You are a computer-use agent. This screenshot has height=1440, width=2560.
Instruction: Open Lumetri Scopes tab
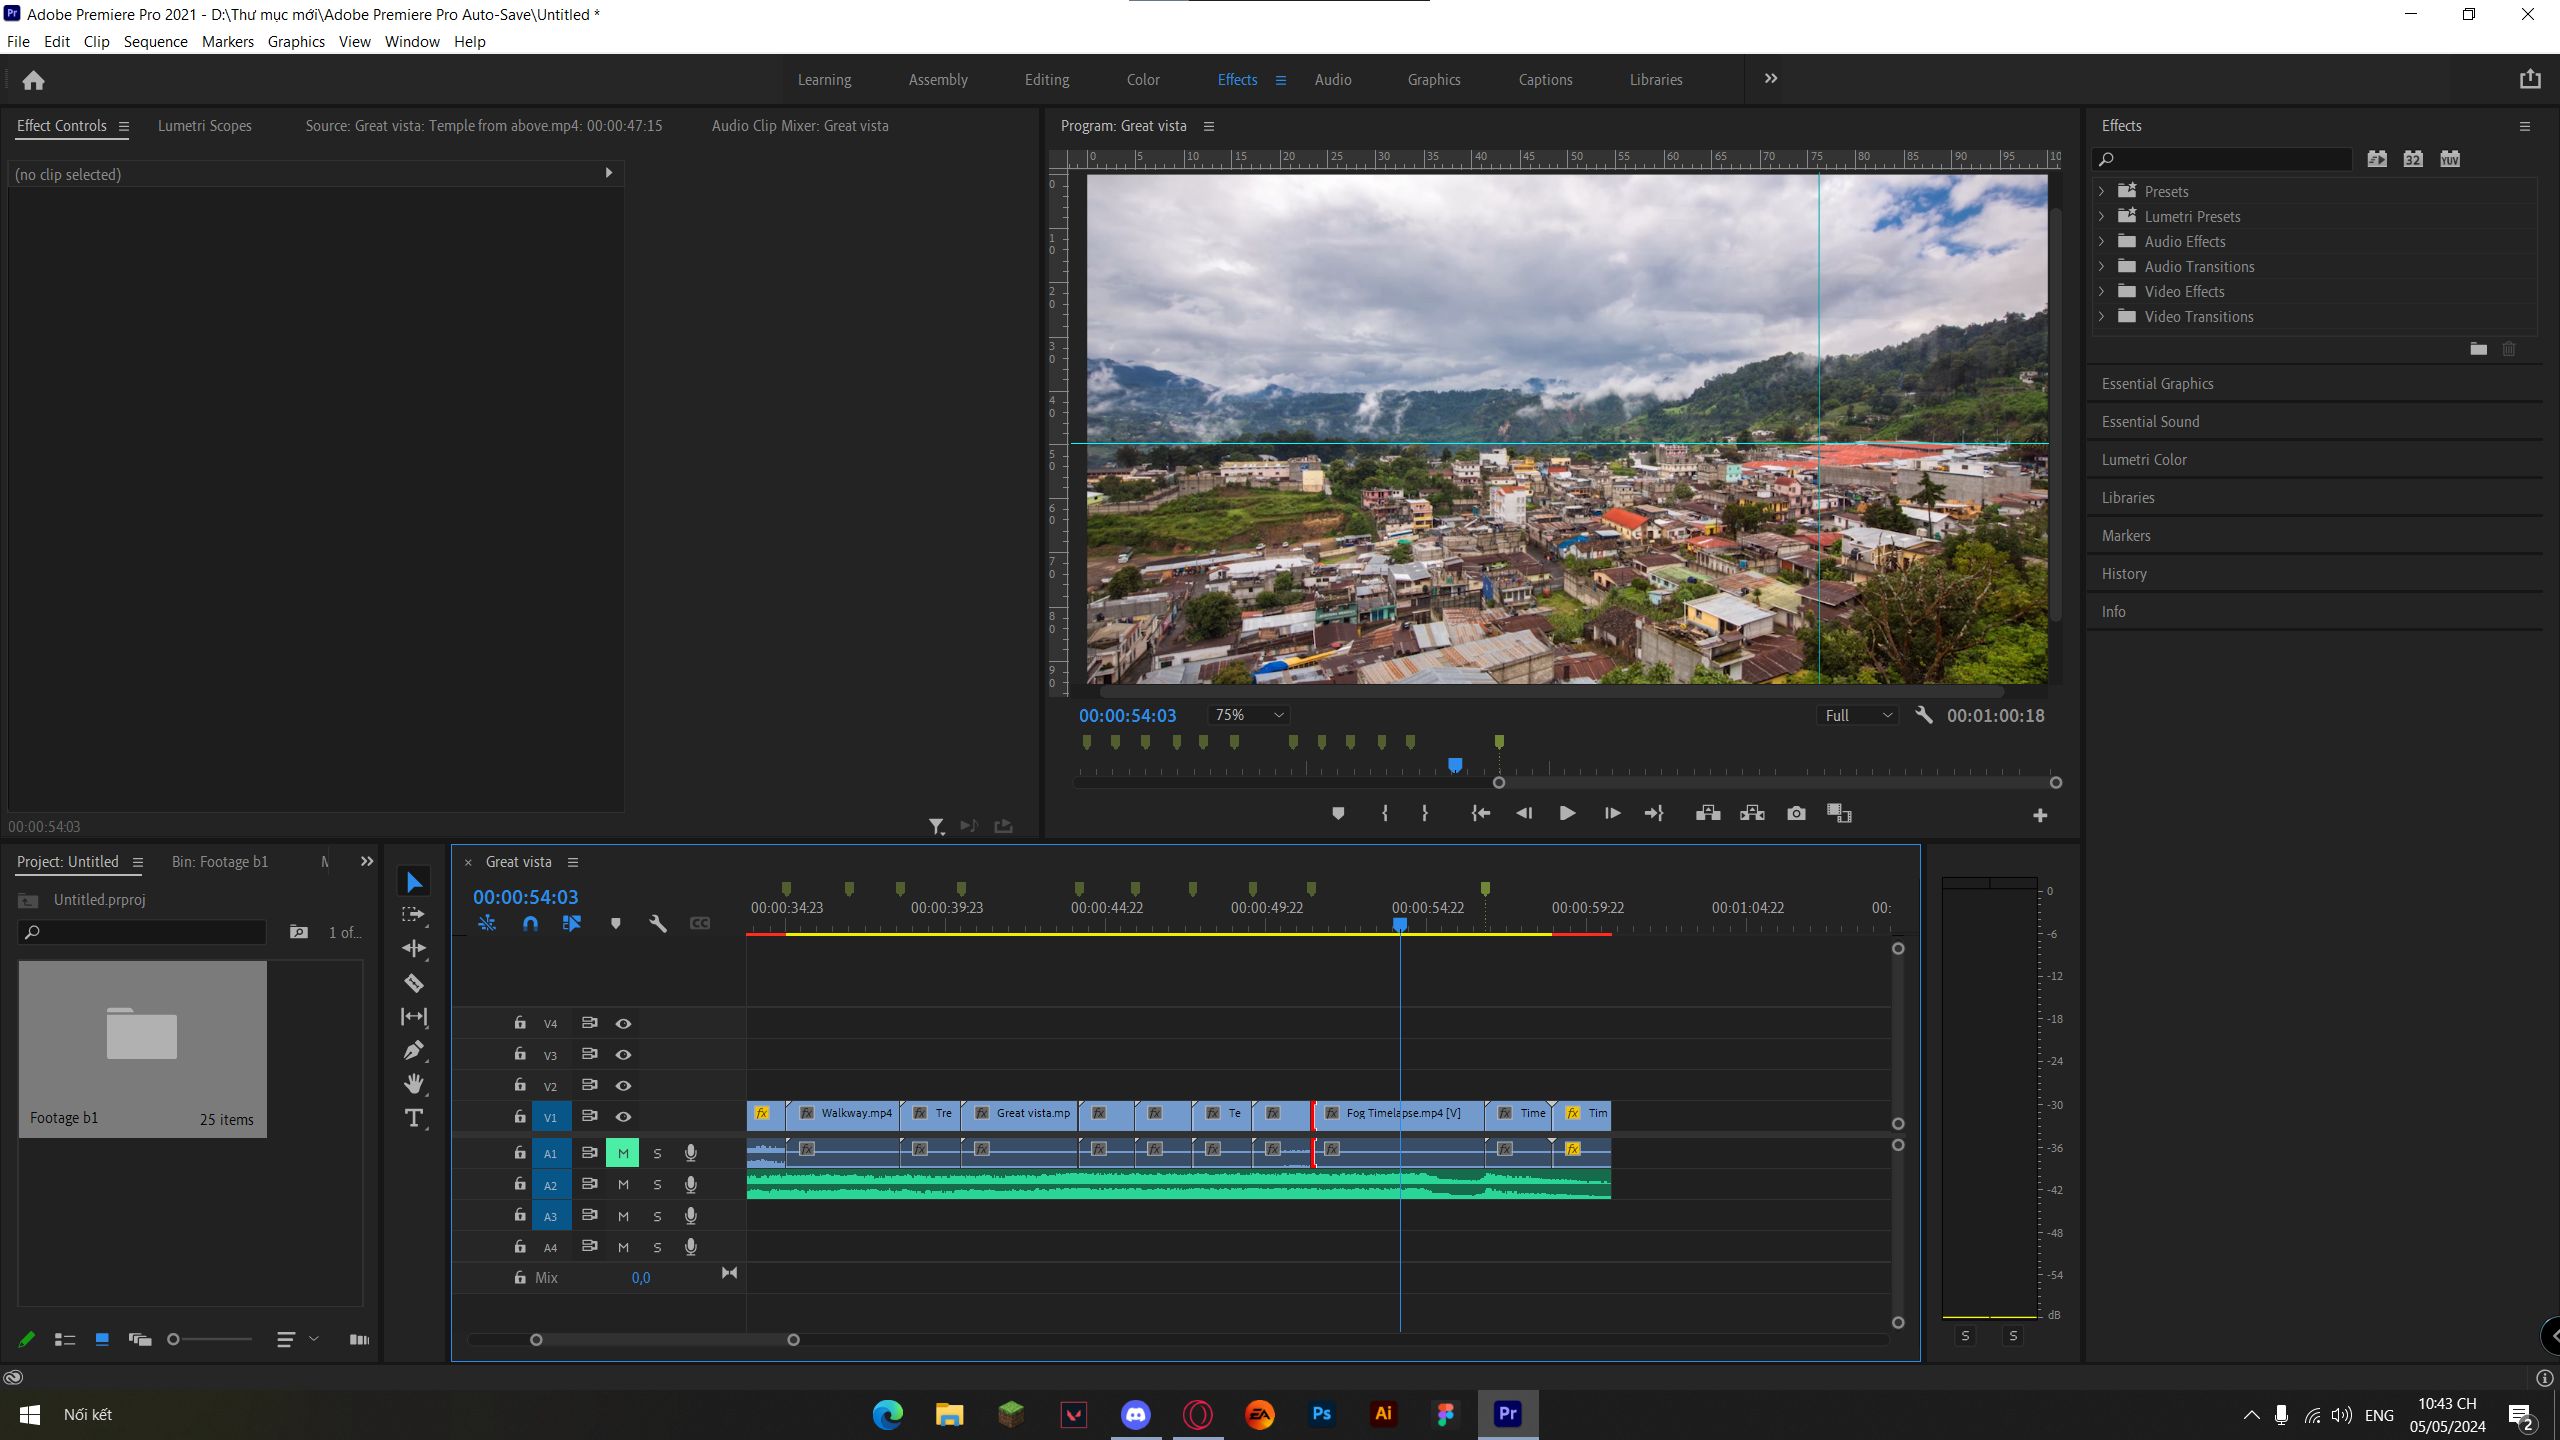(205, 126)
